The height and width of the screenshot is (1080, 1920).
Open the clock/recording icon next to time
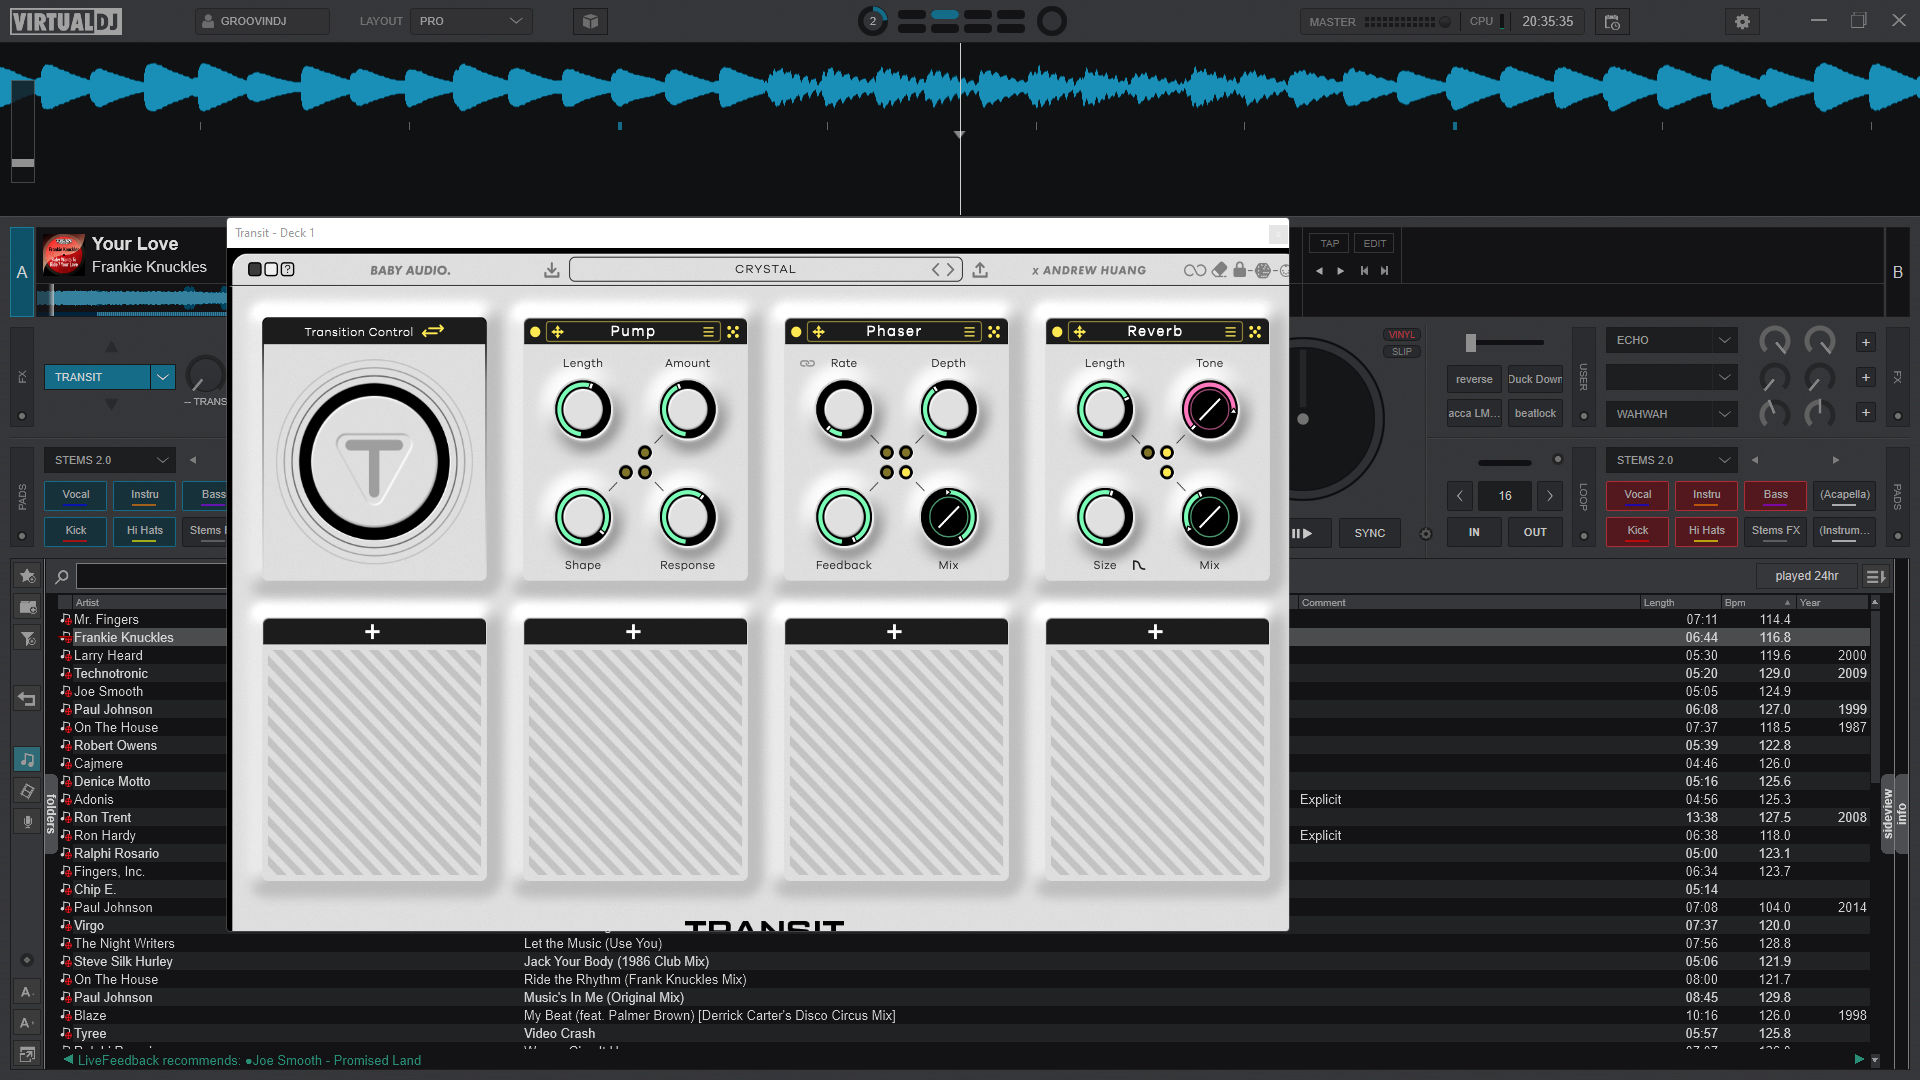pyautogui.click(x=1612, y=21)
